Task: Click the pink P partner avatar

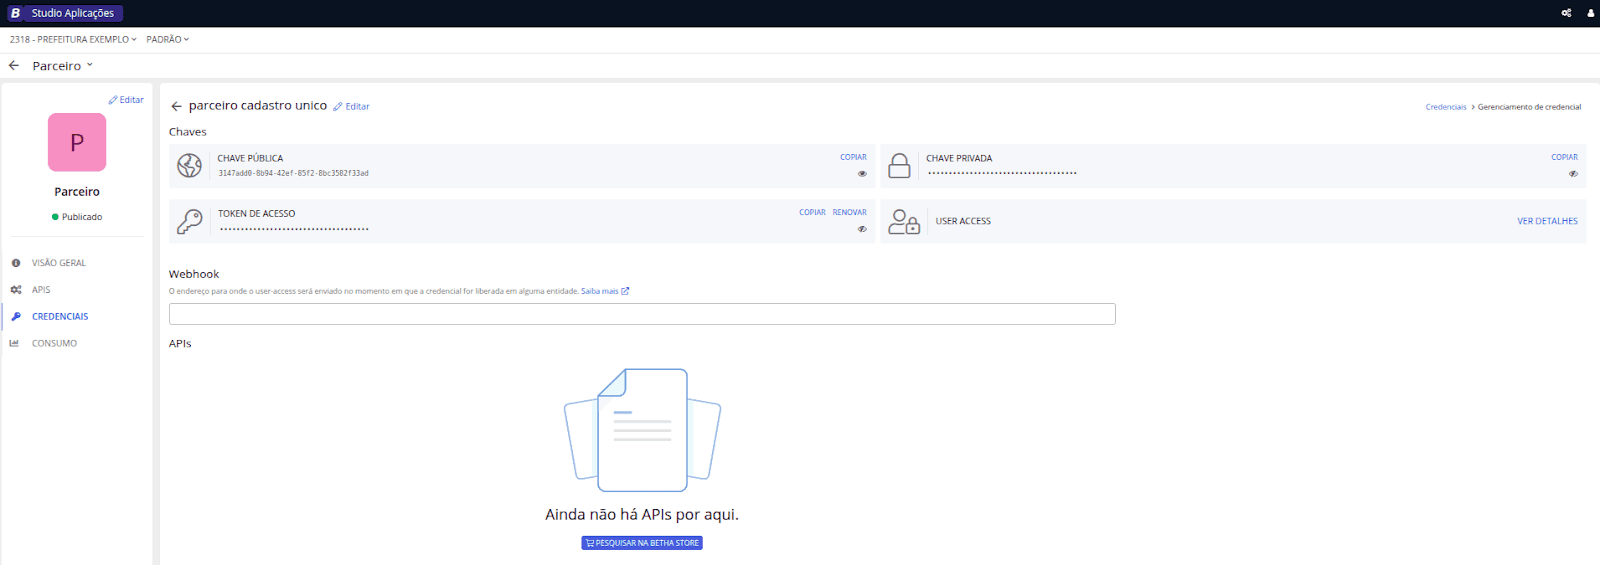Action: pyautogui.click(x=77, y=142)
